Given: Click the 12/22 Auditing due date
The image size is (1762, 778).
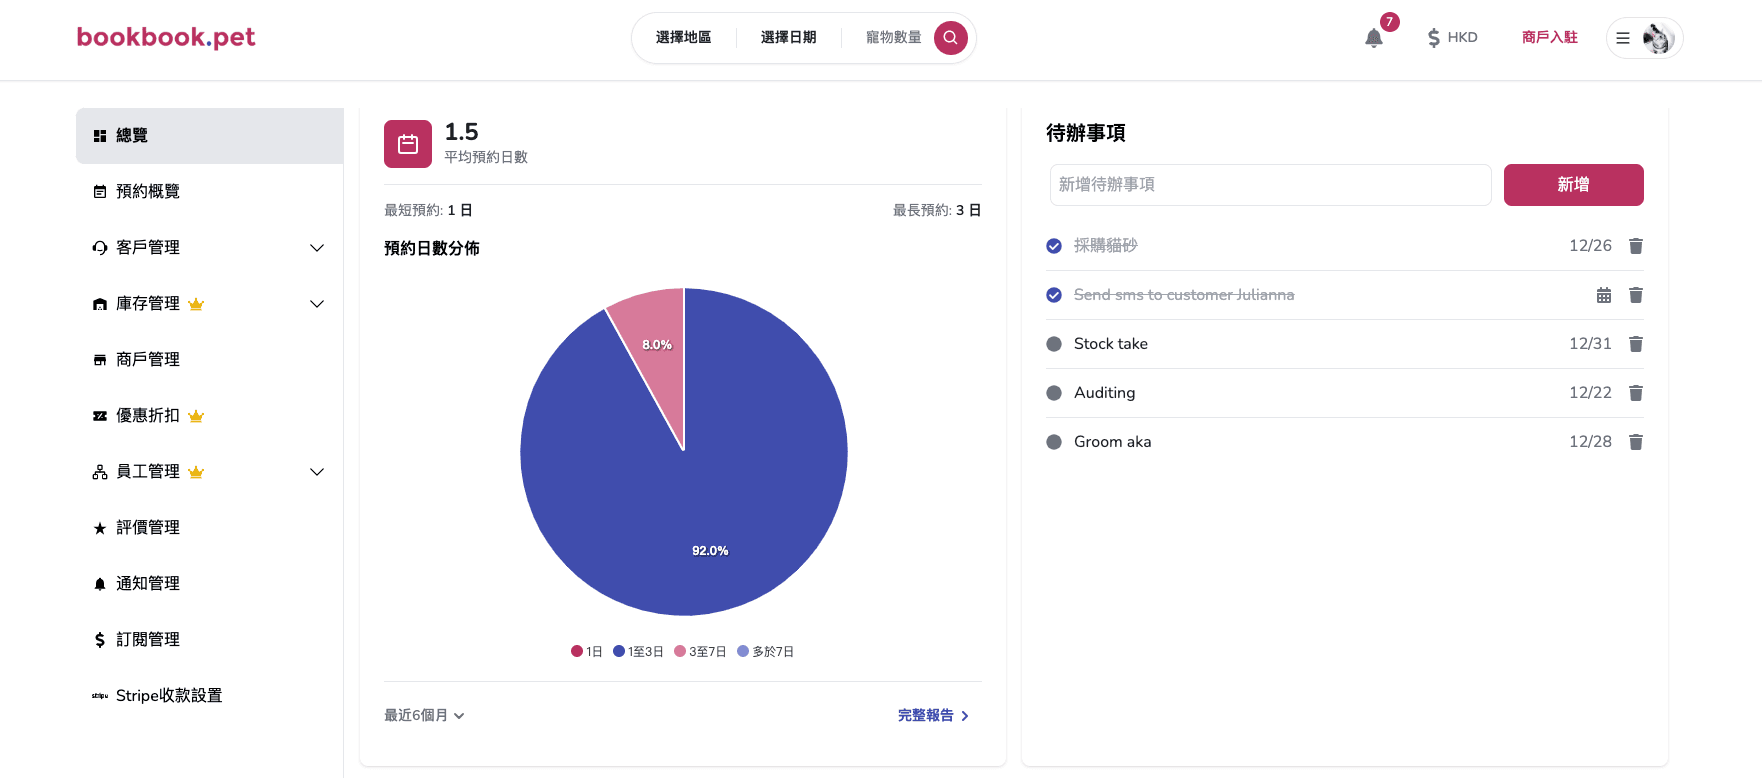Looking at the screenshot, I should click(1590, 393).
